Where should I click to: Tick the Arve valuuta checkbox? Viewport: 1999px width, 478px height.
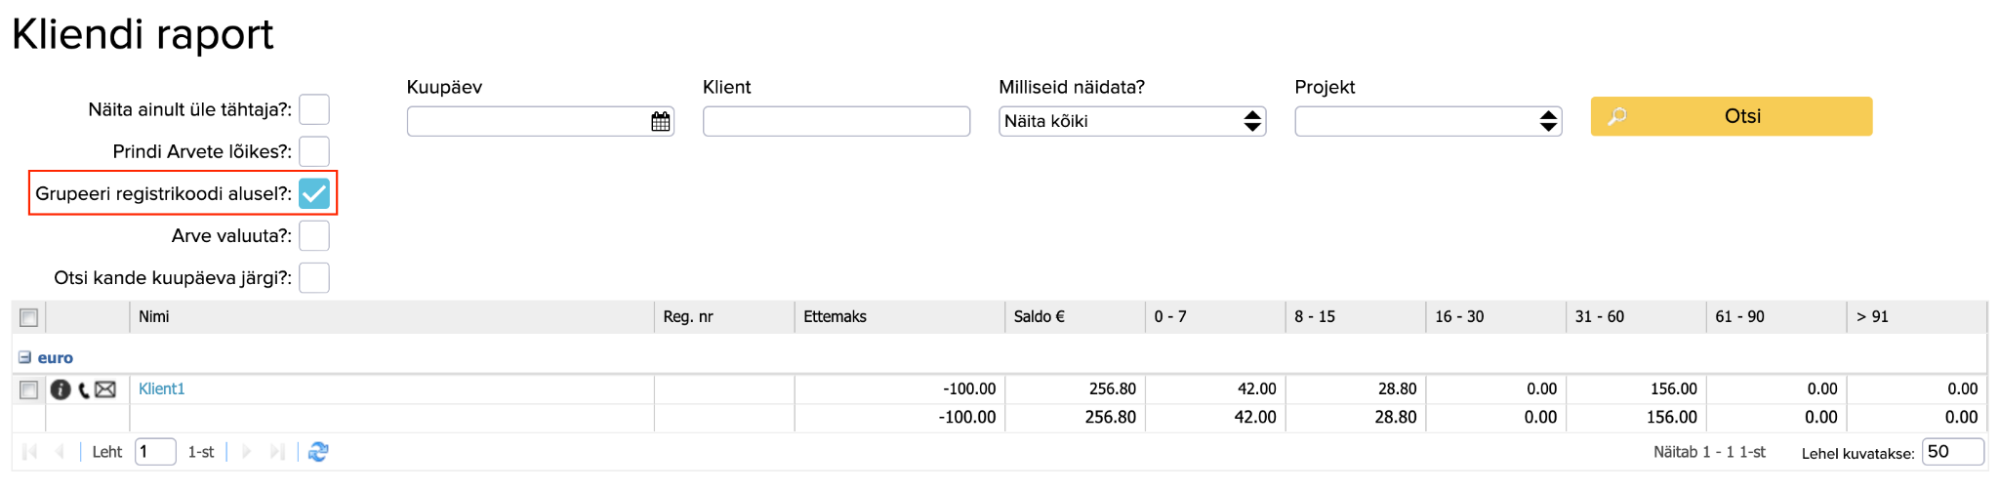[x=314, y=236]
